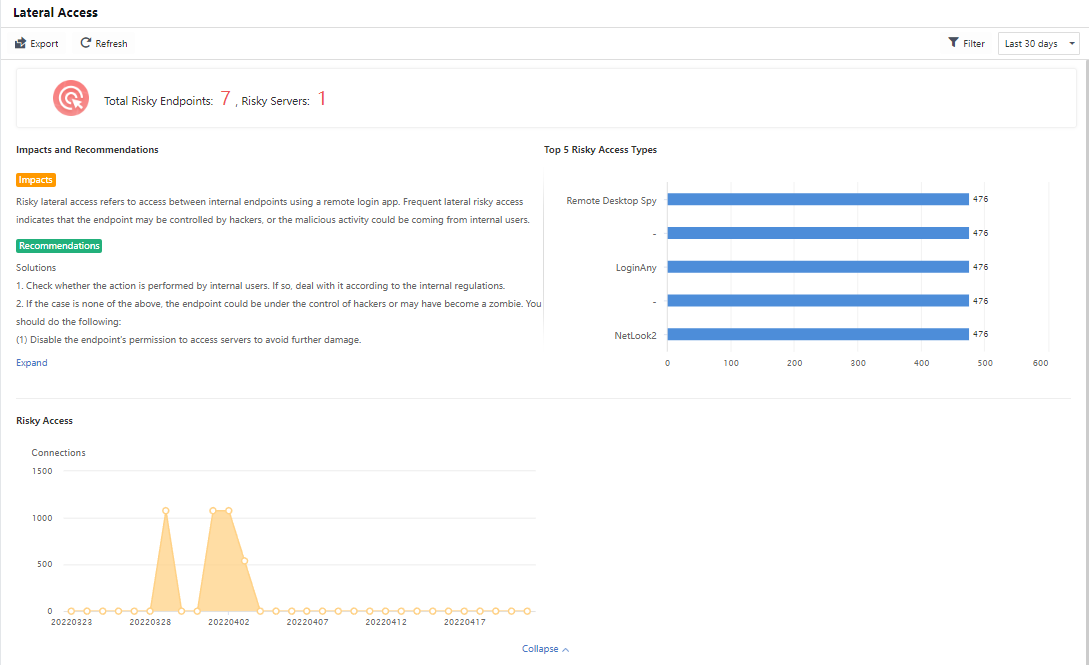
Task: Click the orange Impacts tag
Action: [36, 180]
